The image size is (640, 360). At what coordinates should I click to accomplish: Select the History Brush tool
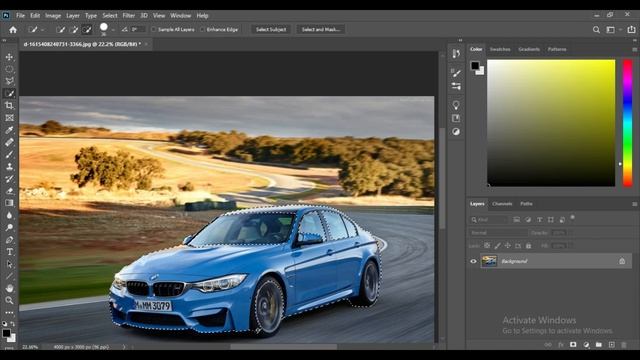[x=9, y=179]
